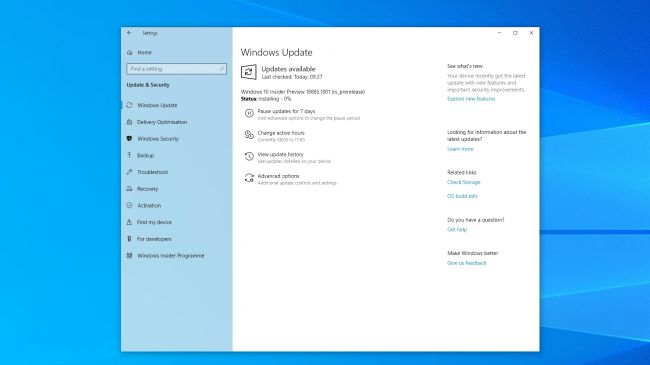This screenshot has height=365, width=650.
Task: Click the Advanced options gear icon
Action: 249,178
